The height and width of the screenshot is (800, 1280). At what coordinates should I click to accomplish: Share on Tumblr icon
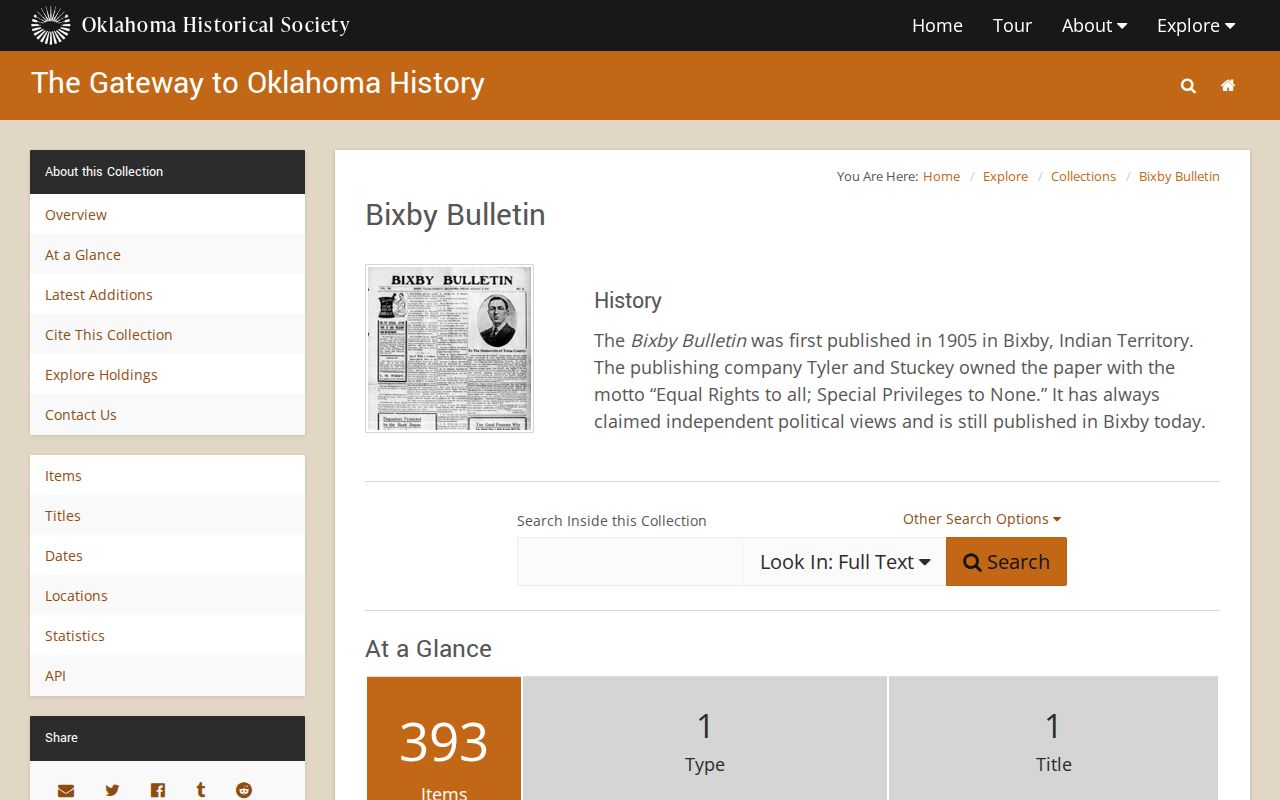pos(201,790)
